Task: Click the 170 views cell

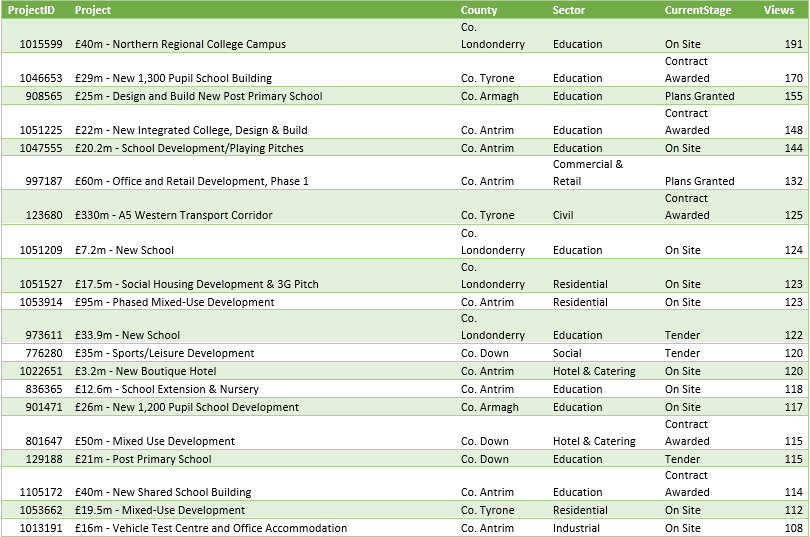Action: [x=793, y=78]
